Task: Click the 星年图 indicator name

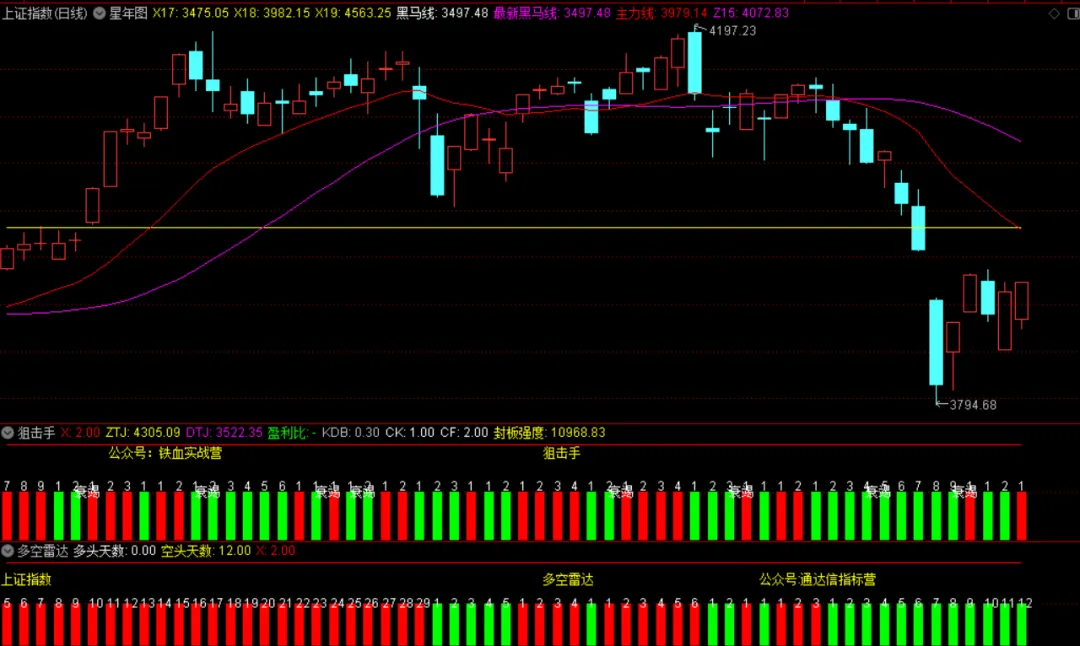Action: click(128, 13)
